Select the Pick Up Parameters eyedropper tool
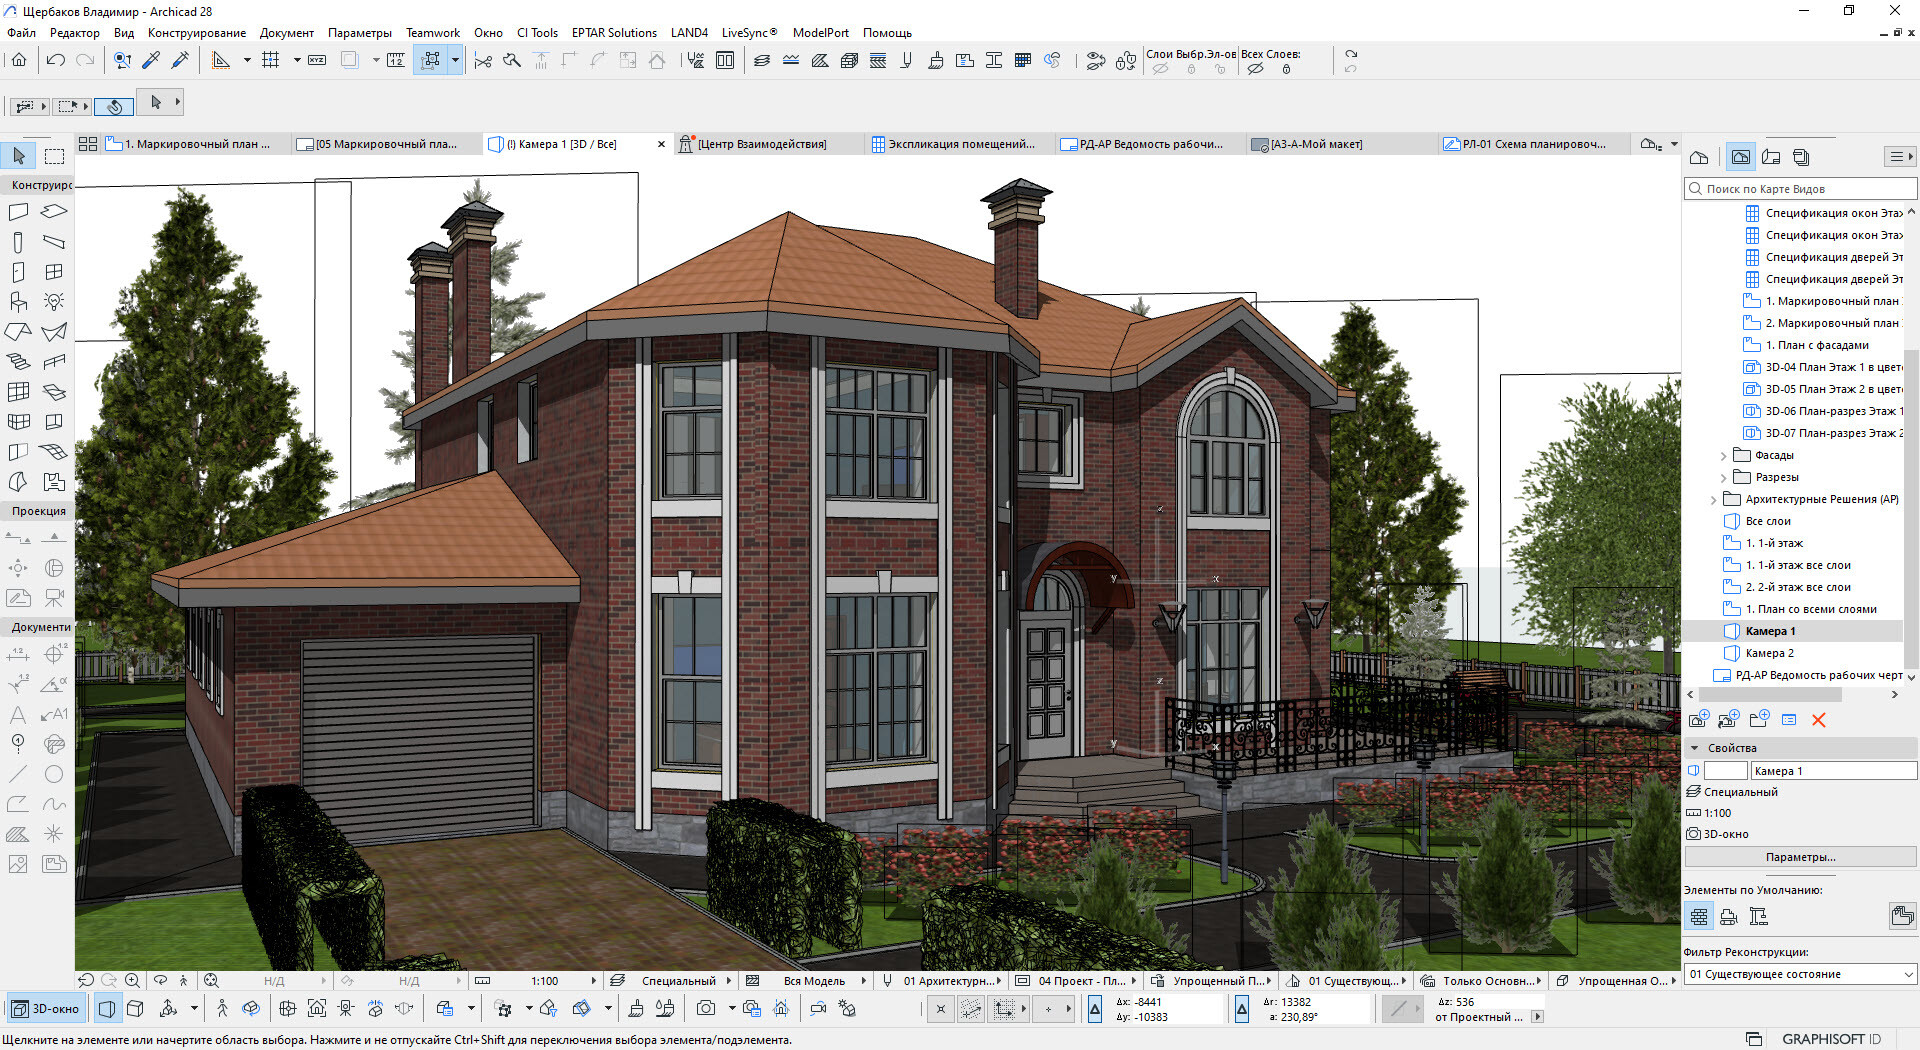The height and width of the screenshot is (1050, 1920). click(152, 61)
